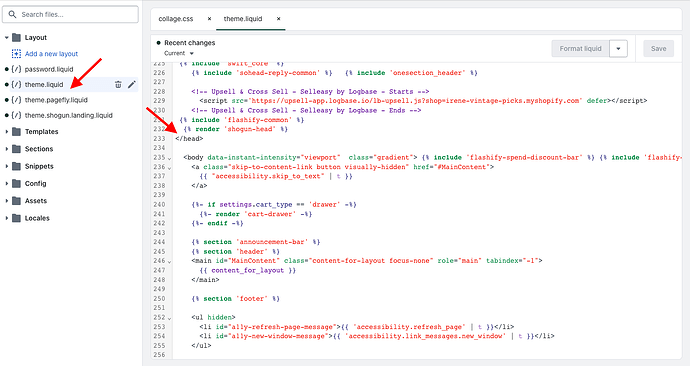690x366 pixels.
Task: Expand the Templates folder arrow
Action: (7, 132)
